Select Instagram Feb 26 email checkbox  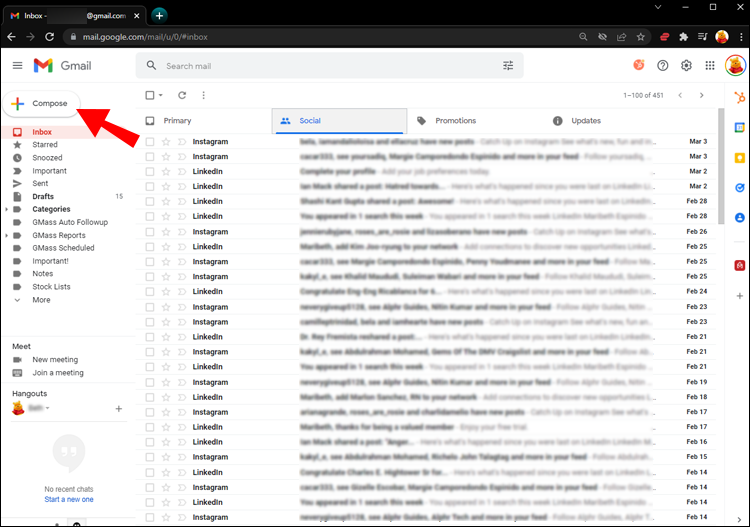point(150,231)
